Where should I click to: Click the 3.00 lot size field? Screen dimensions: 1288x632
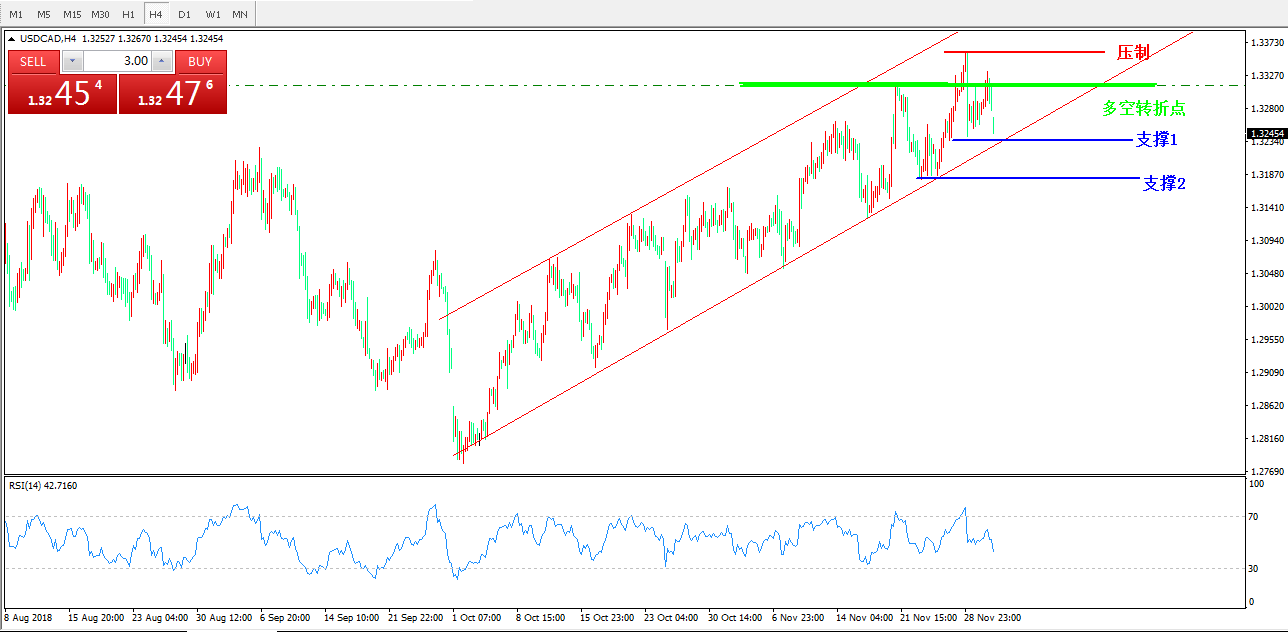[x=117, y=61]
